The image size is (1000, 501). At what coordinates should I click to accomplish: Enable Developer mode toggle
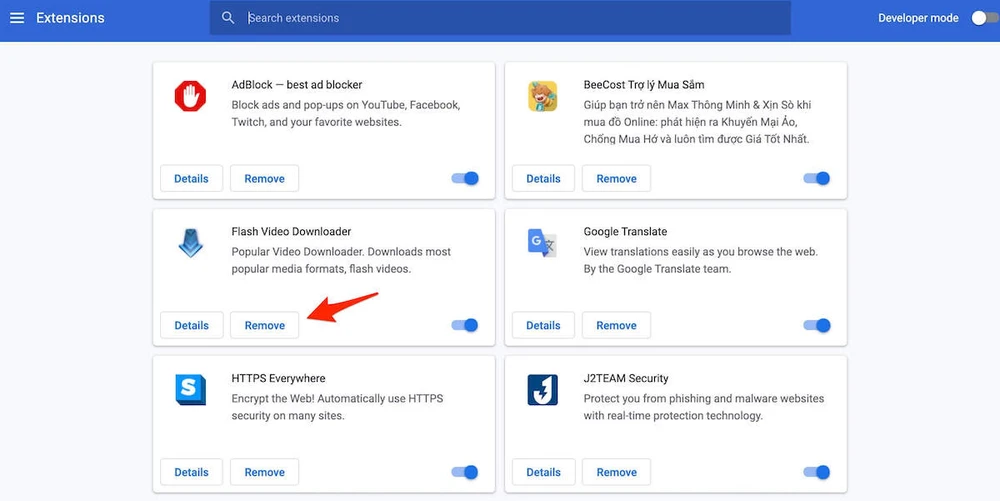982,18
